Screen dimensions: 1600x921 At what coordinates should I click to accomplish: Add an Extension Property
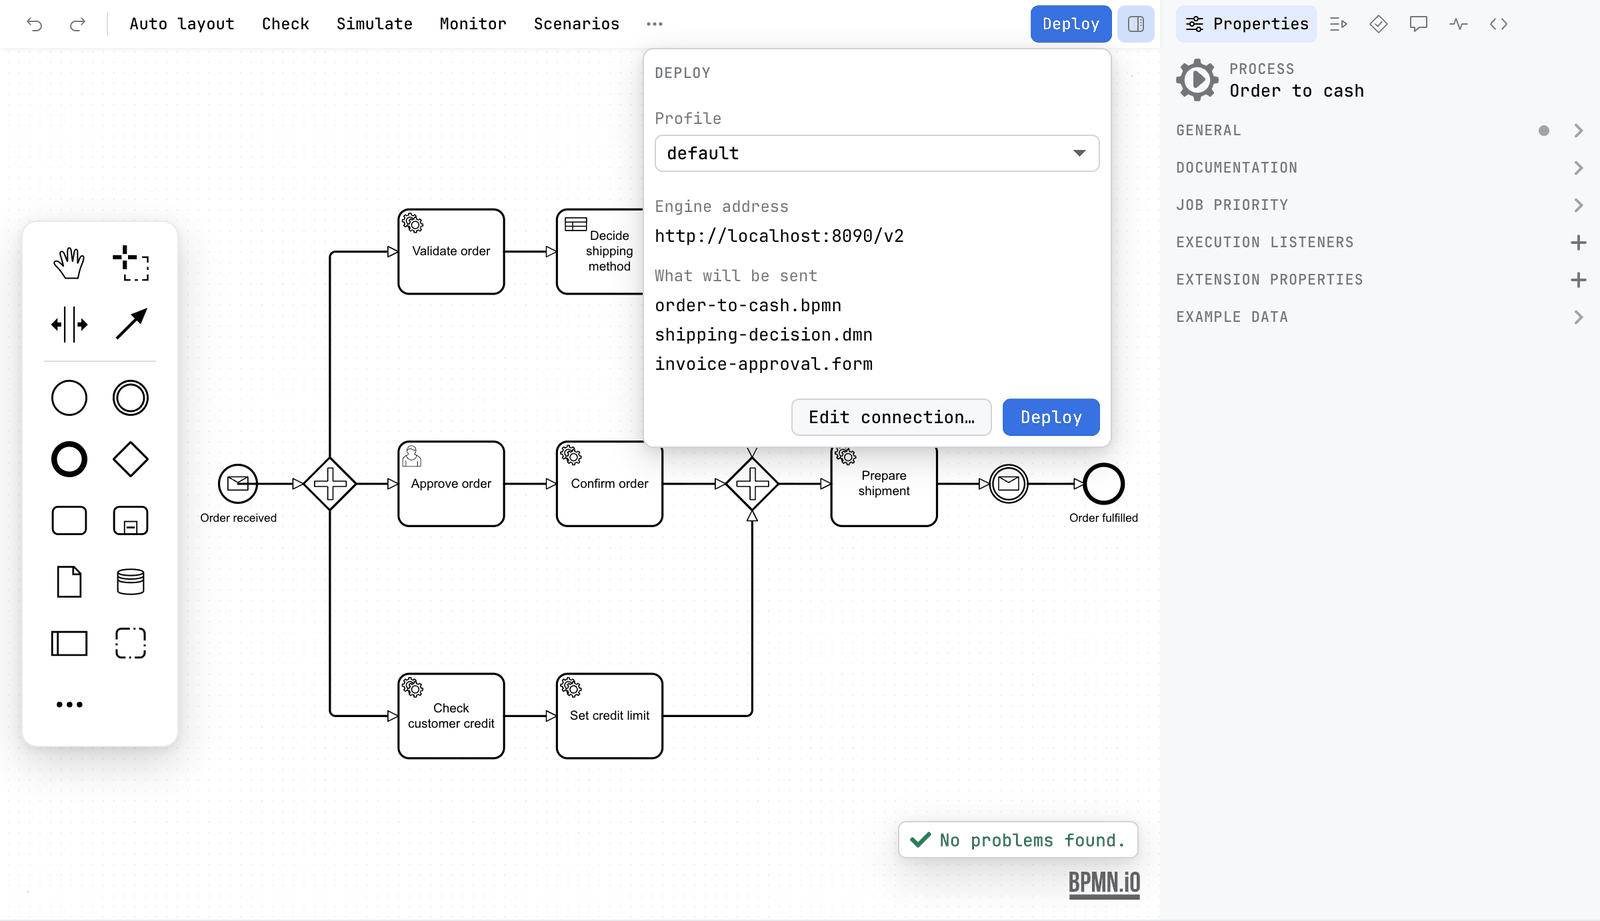[1578, 280]
